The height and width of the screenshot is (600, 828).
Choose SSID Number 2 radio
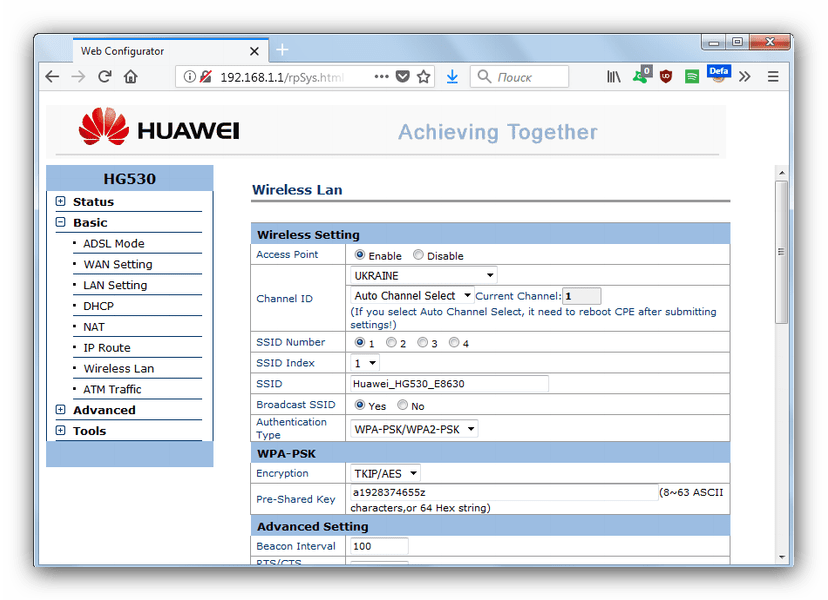[391, 342]
